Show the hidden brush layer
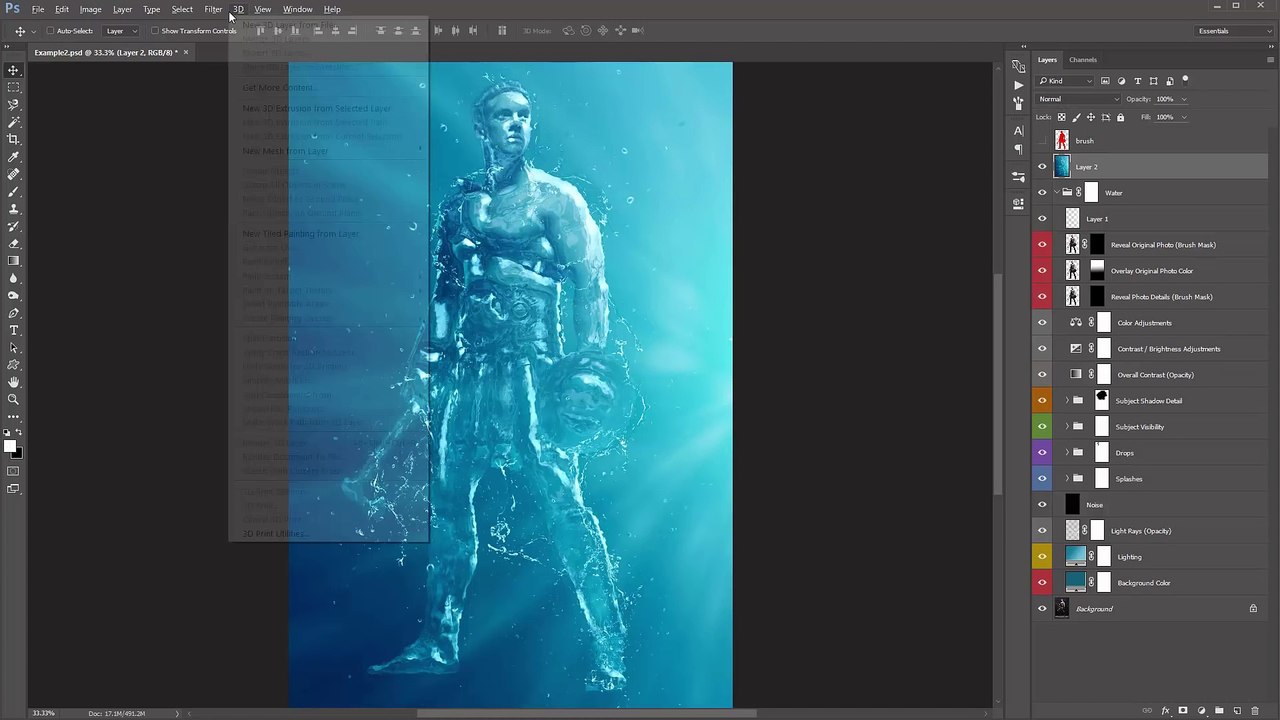This screenshot has width=1280, height=720. point(1042,141)
